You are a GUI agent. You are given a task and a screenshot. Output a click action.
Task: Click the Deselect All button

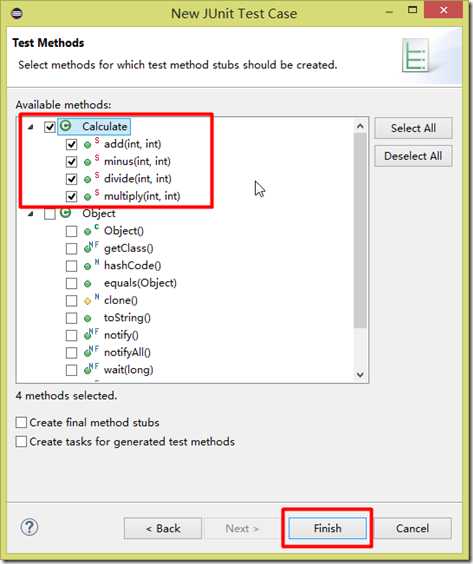pos(413,156)
